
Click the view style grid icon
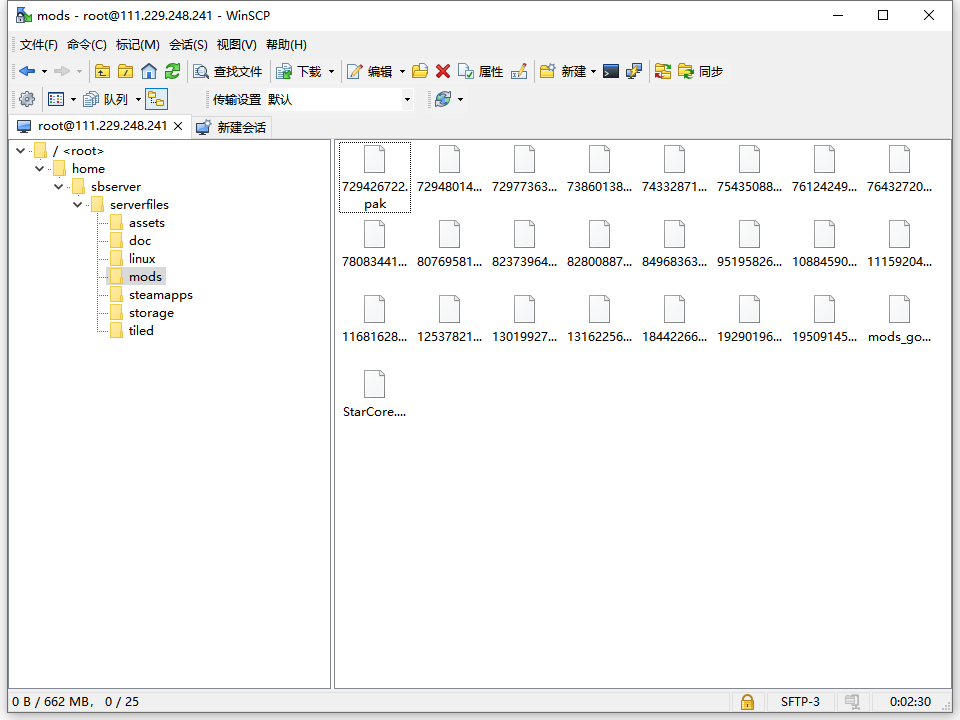click(x=56, y=99)
